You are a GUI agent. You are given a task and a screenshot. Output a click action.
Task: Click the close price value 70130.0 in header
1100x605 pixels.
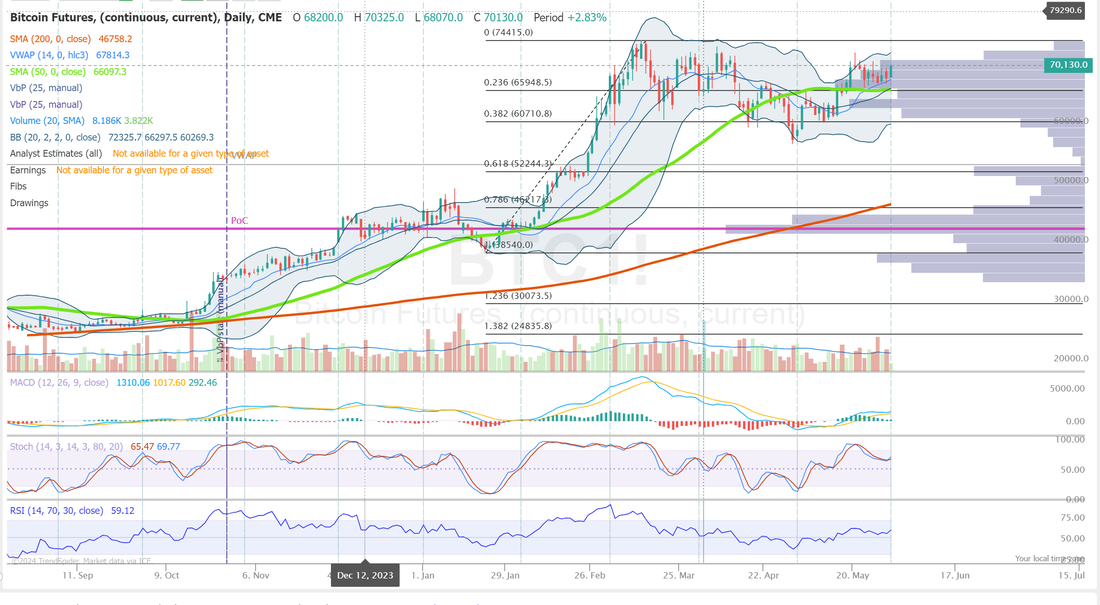point(503,17)
